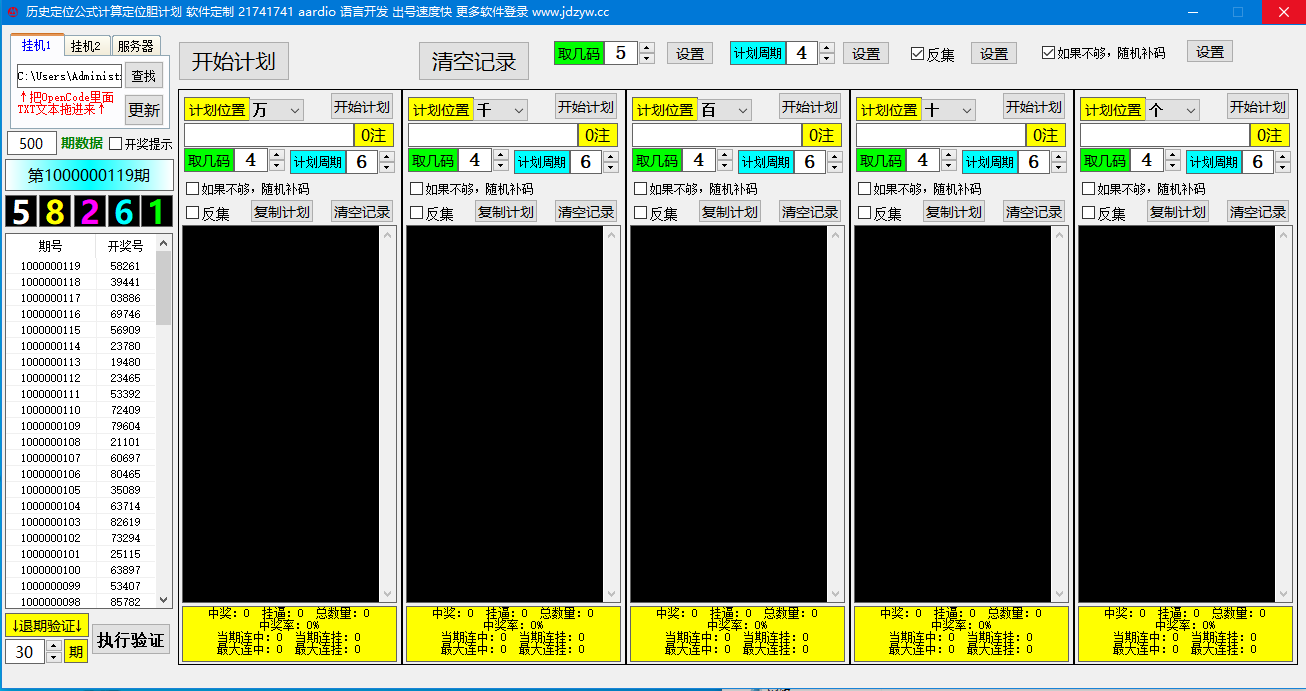Click the 查找 browse button
The height and width of the screenshot is (691, 1306).
pos(144,75)
